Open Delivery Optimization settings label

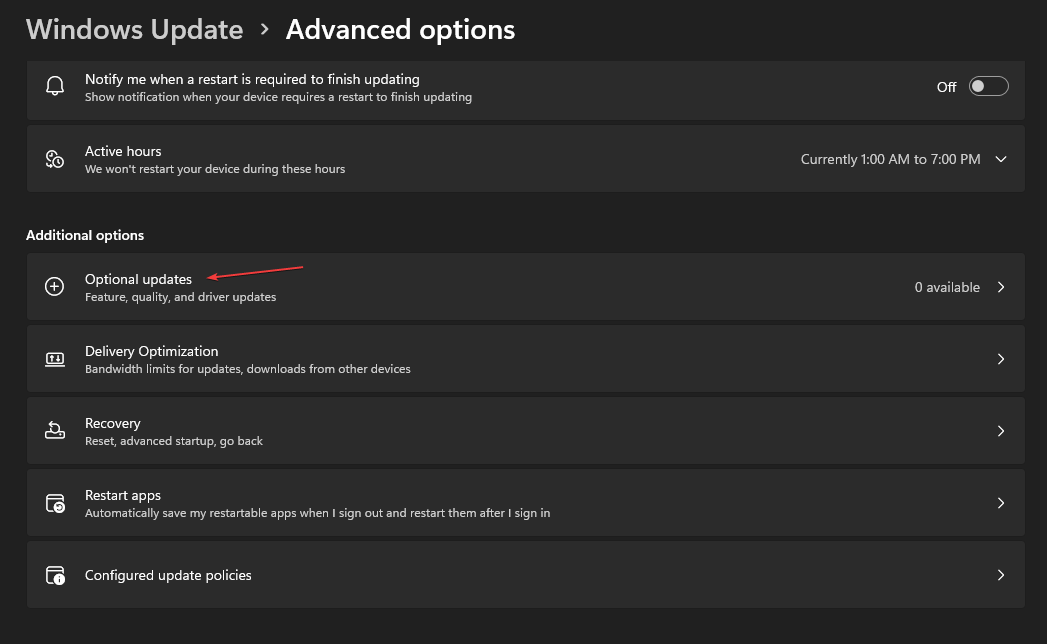151,351
